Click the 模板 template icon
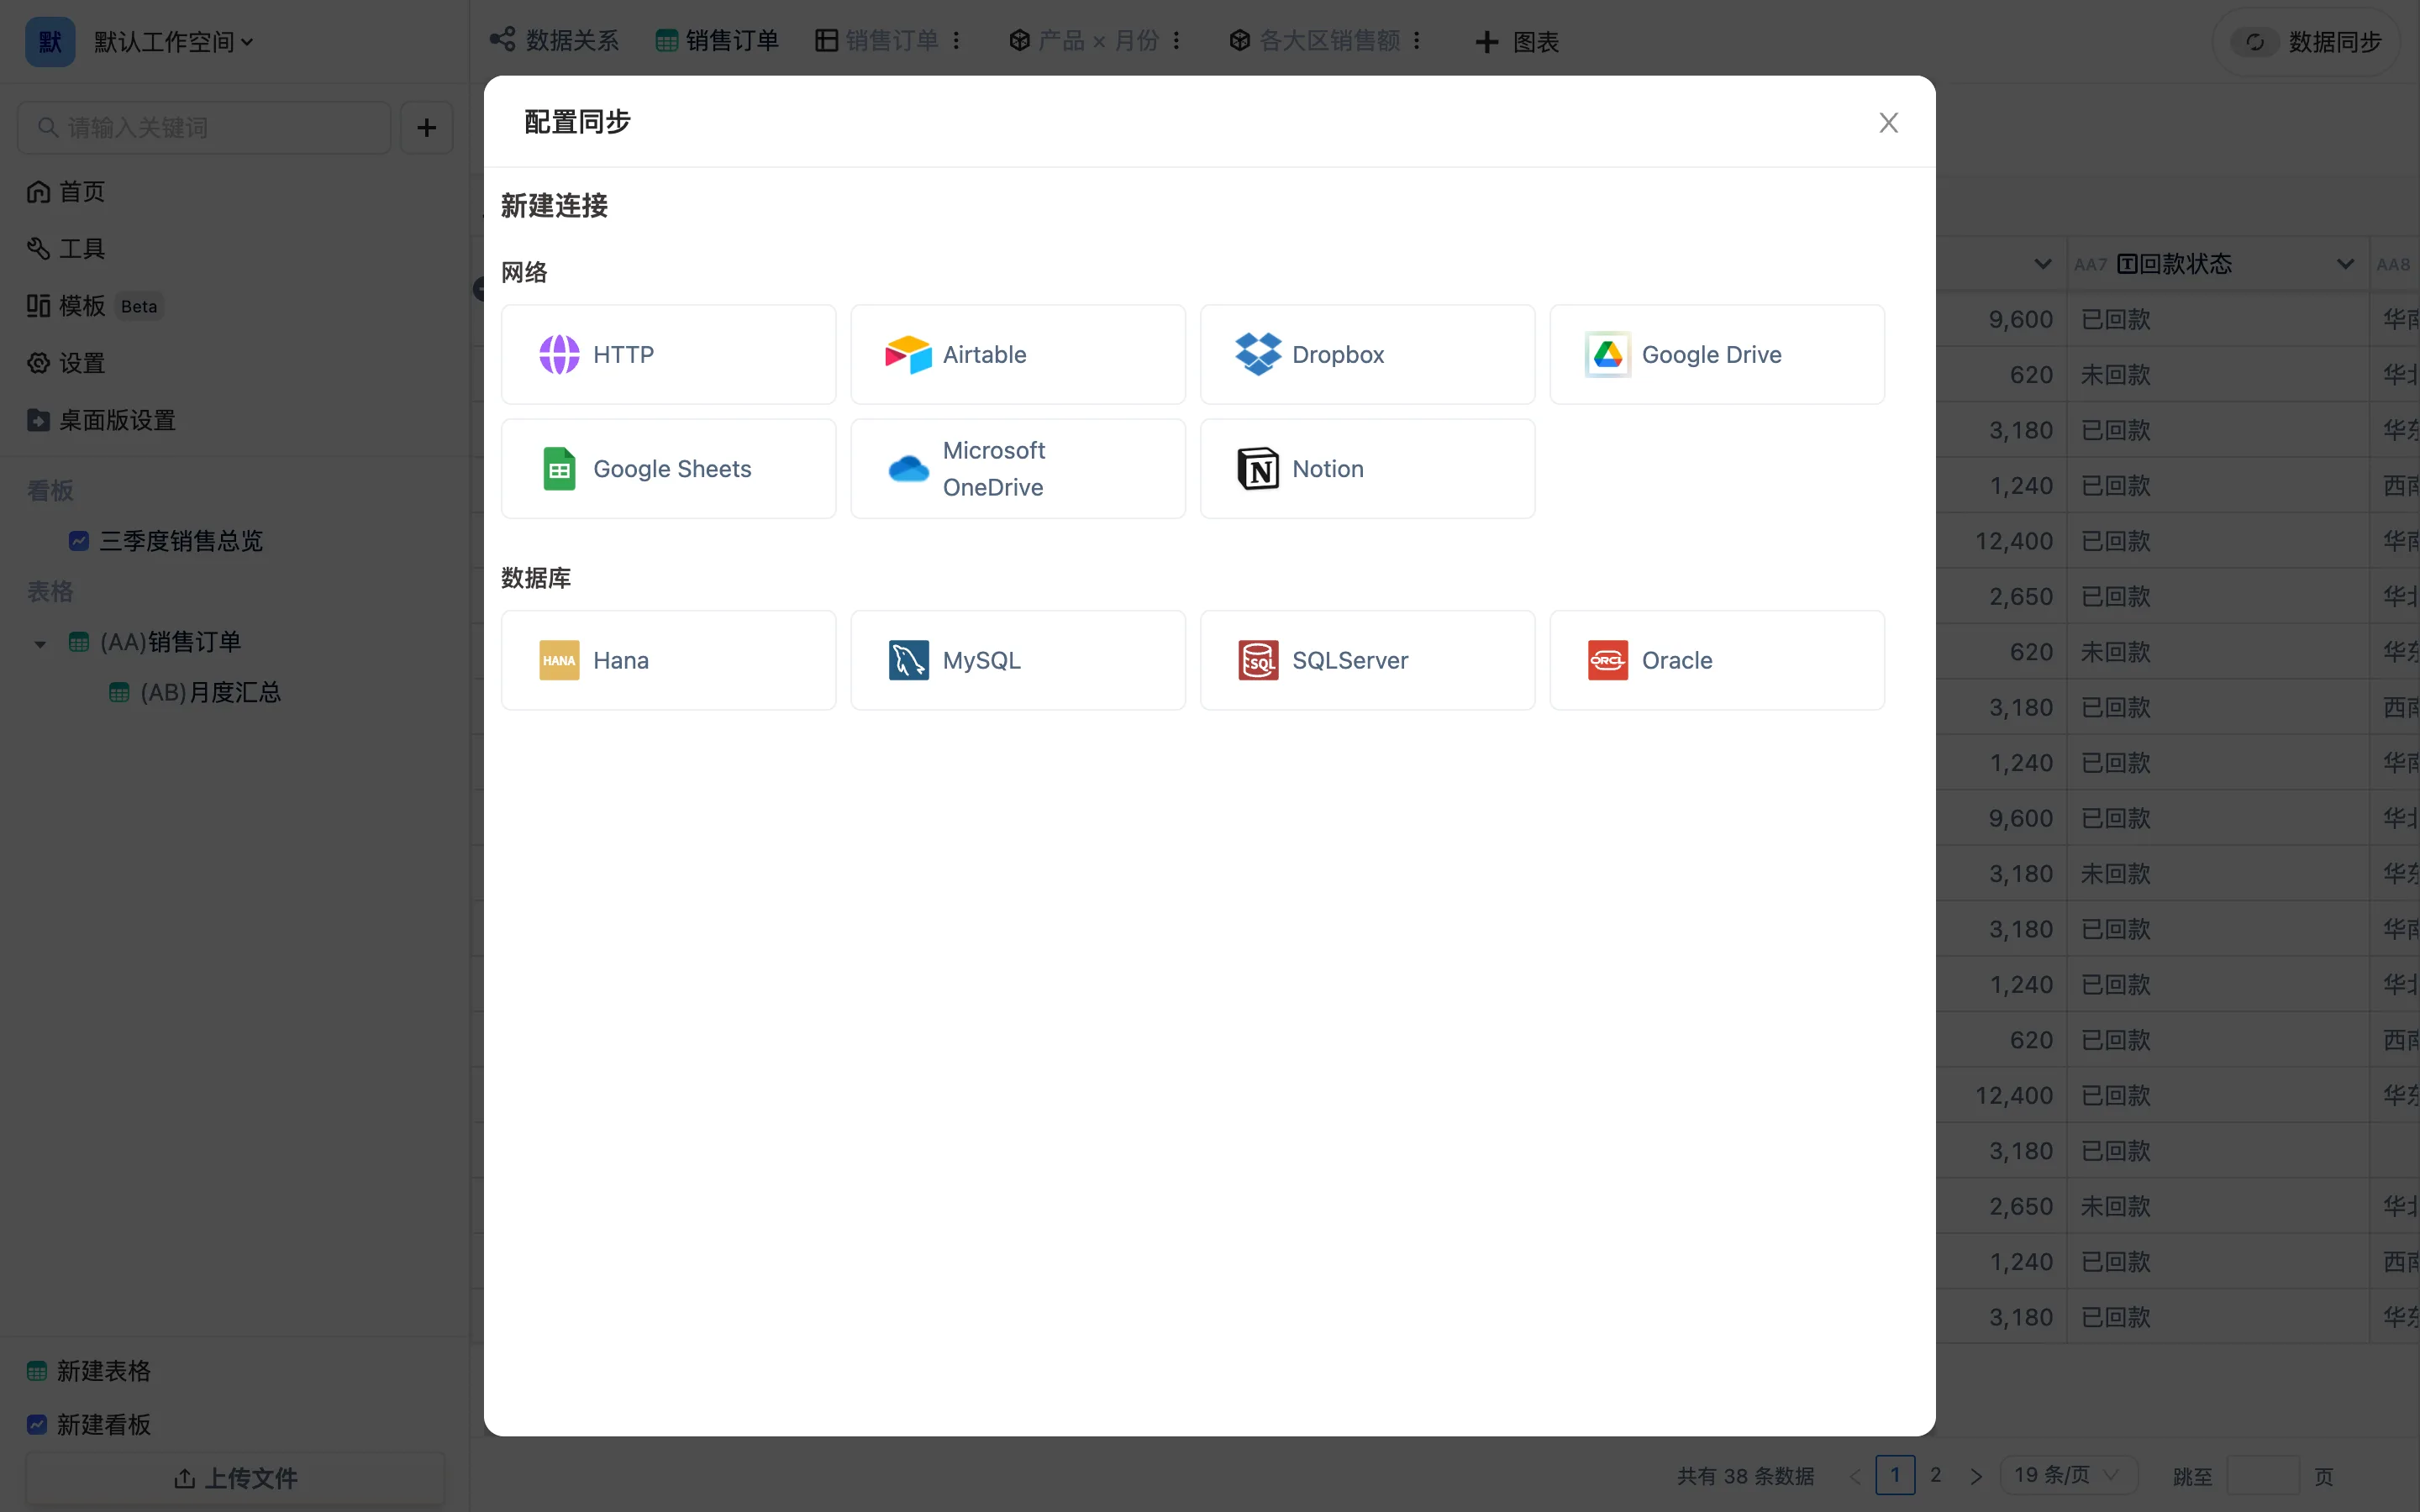The width and height of the screenshot is (2420, 1512). [x=38, y=306]
